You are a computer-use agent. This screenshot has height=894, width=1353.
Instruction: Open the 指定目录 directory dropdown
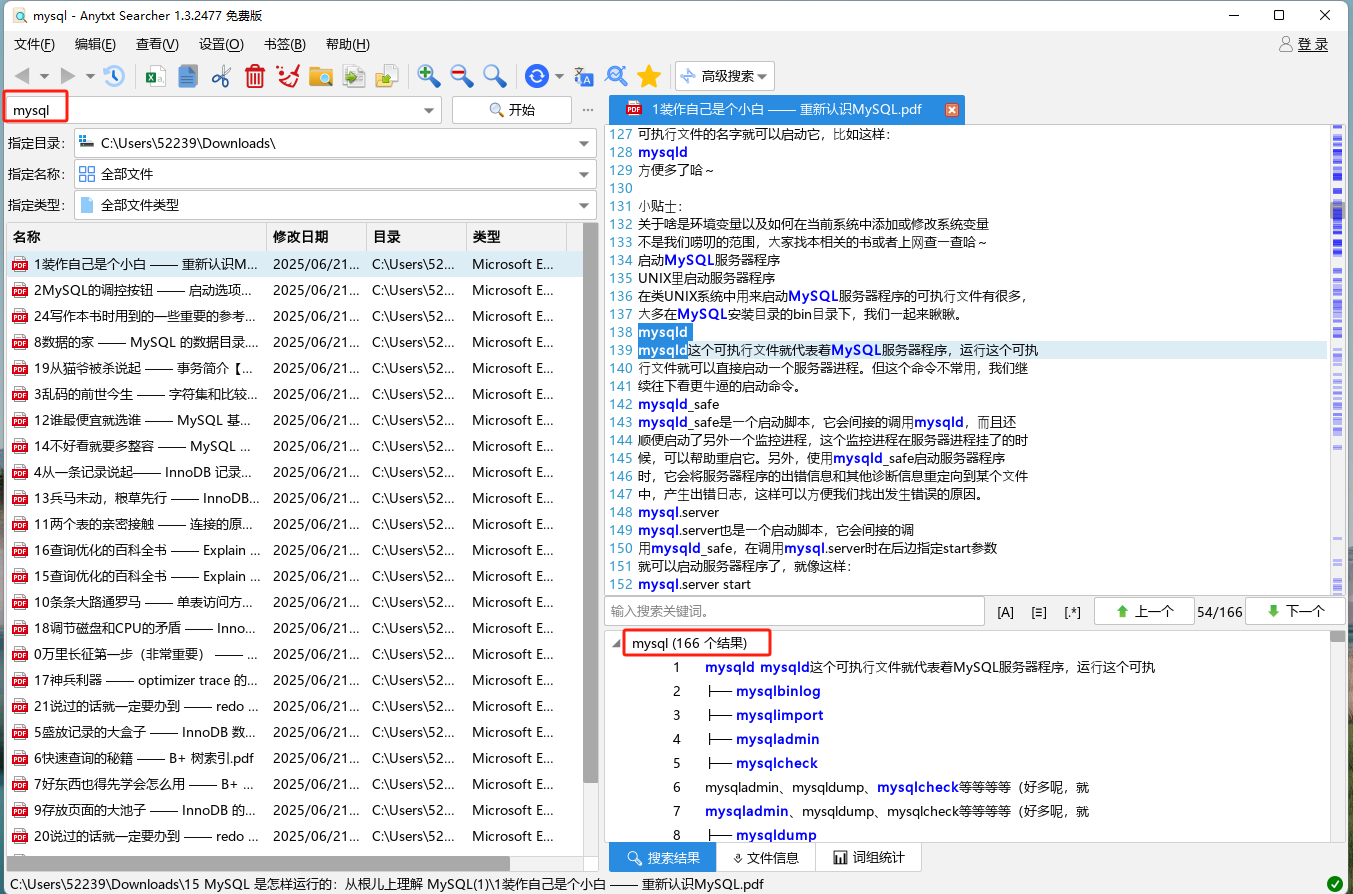(585, 143)
